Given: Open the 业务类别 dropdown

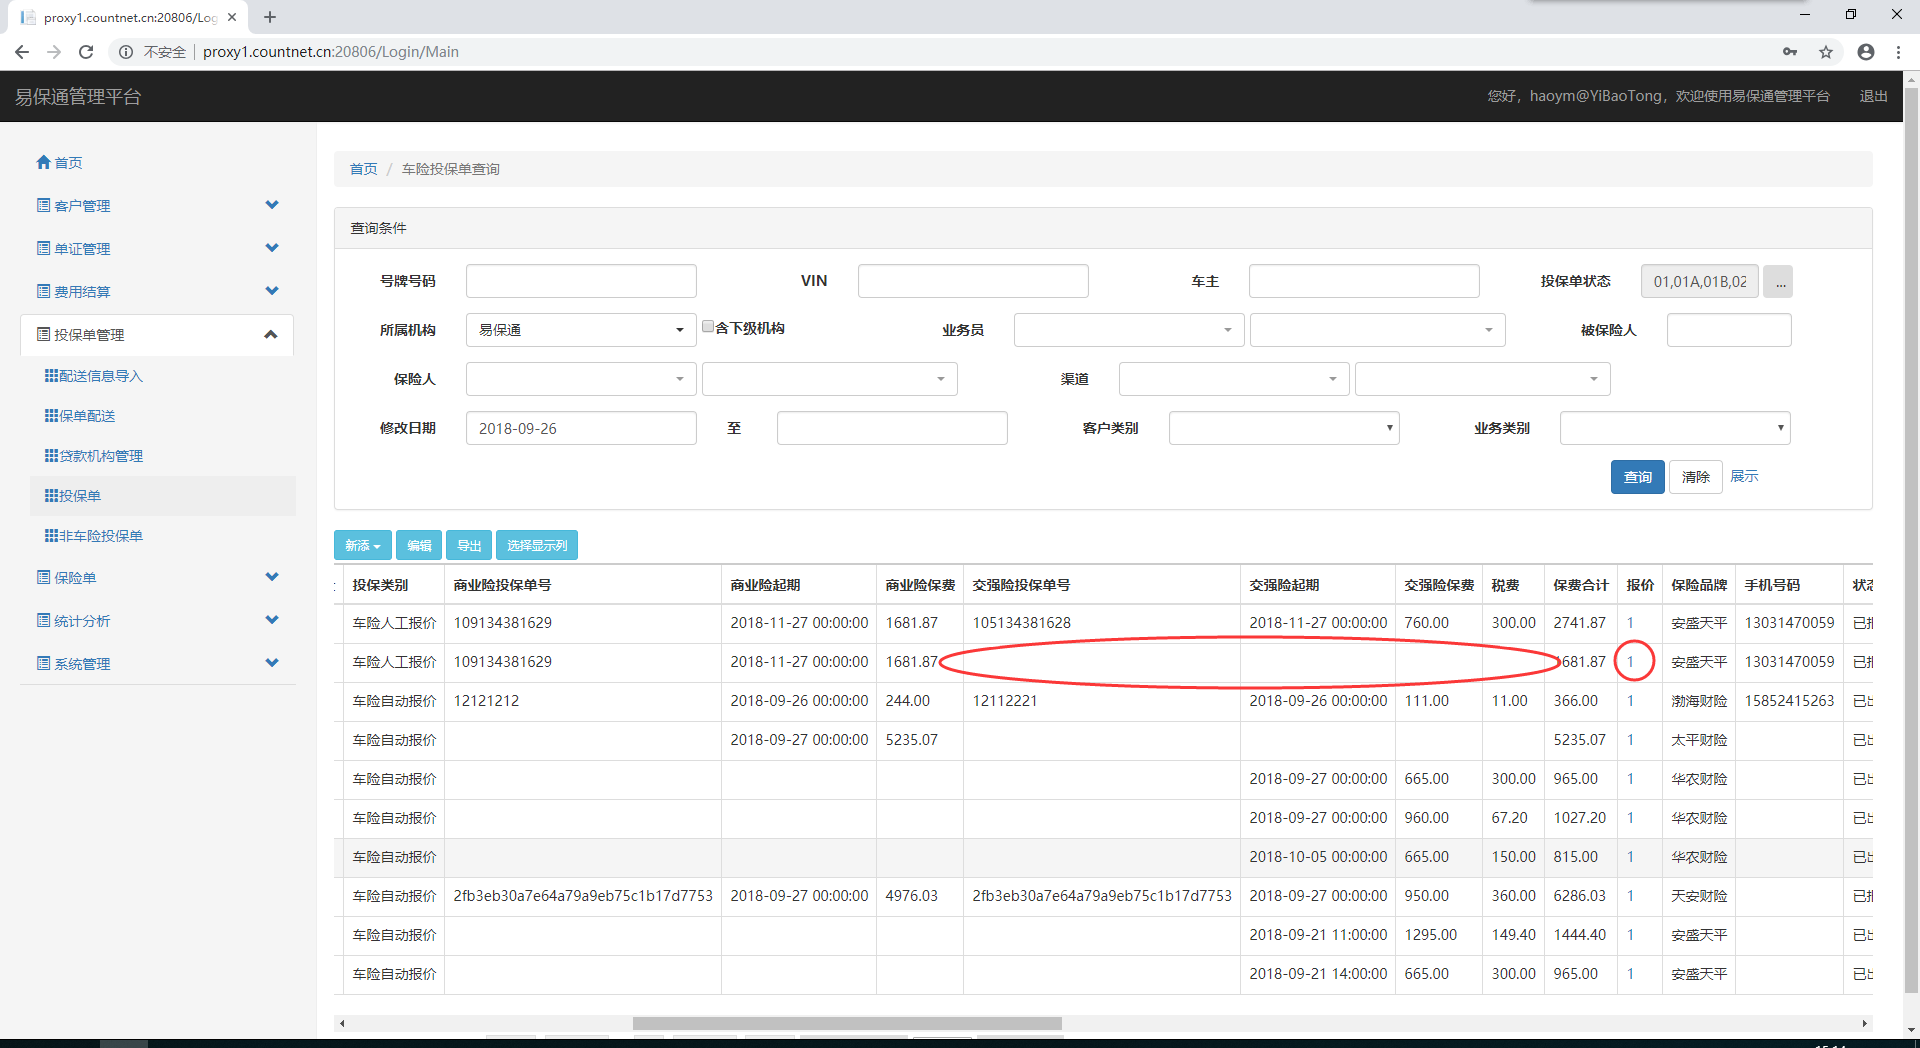Looking at the screenshot, I should coord(1674,428).
